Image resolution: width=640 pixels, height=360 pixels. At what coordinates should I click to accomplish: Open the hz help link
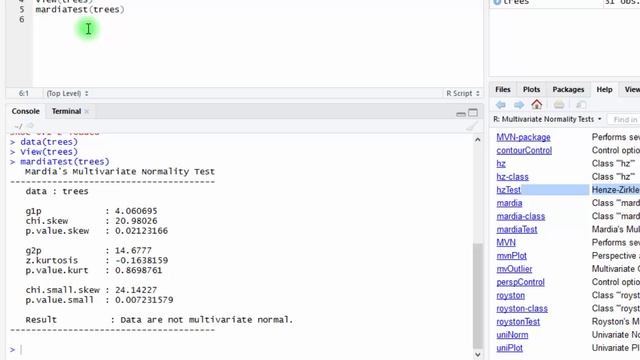tap(501, 164)
